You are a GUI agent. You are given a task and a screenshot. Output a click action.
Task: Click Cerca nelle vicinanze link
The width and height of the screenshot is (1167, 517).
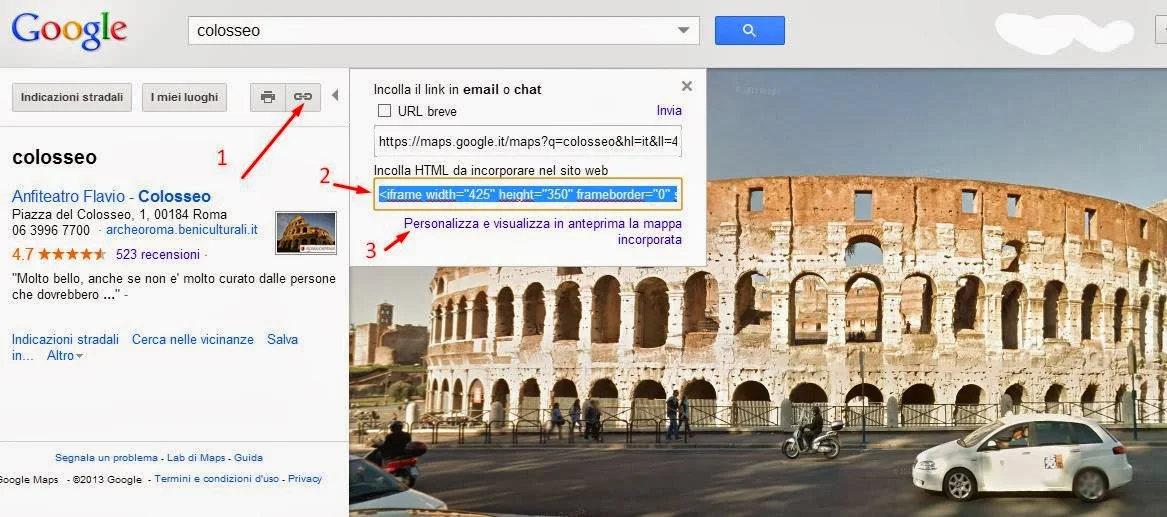pyautogui.click(x=193, y=339)
